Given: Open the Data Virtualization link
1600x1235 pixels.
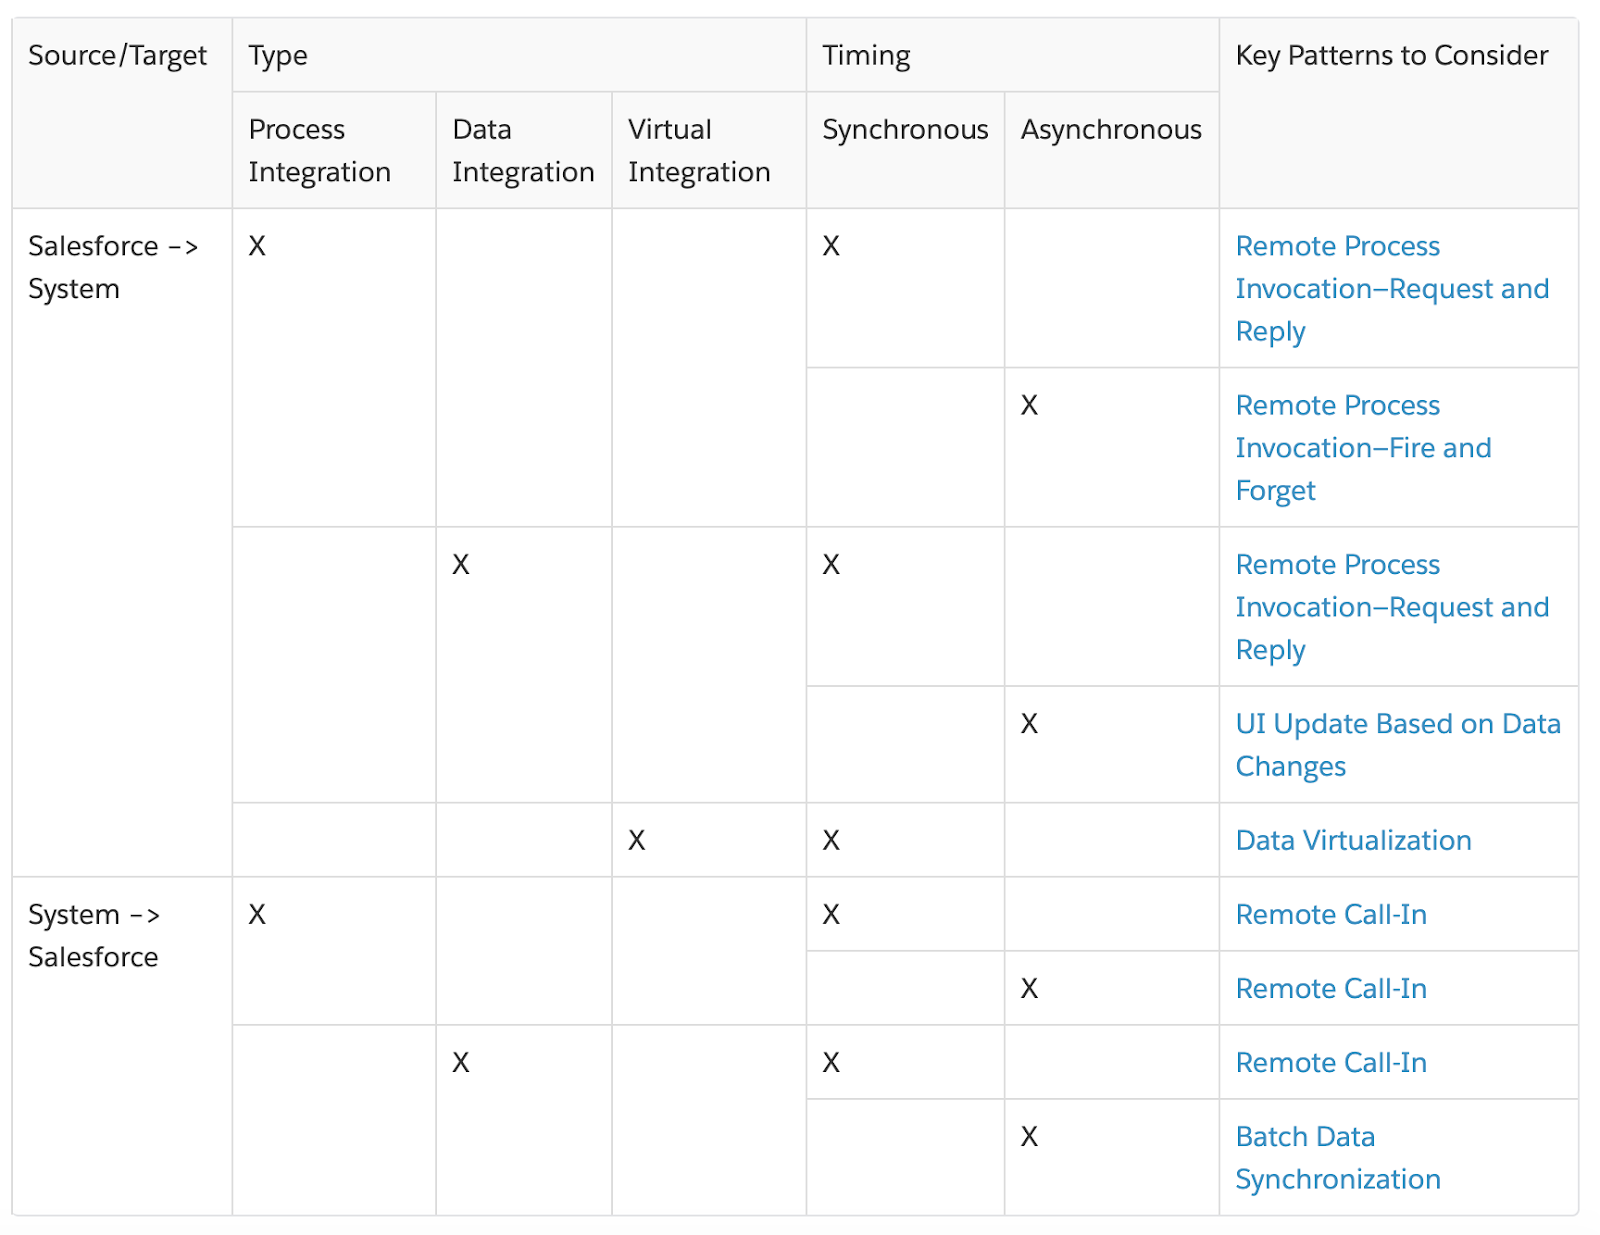Looking at the screenshot, I should pyautogui.click(x=1353, y=840).
